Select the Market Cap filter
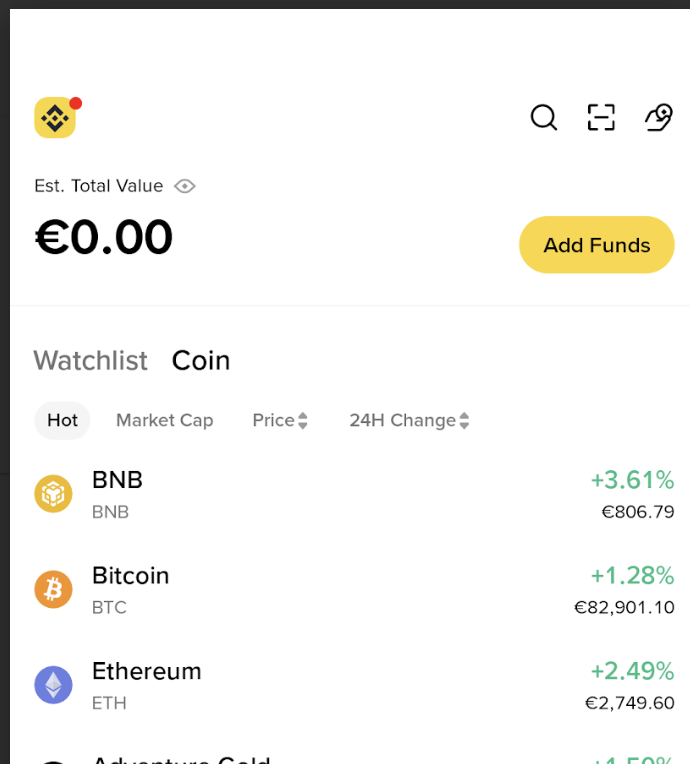The width and height of the screenshot is (690, 764). click(165, 421)
